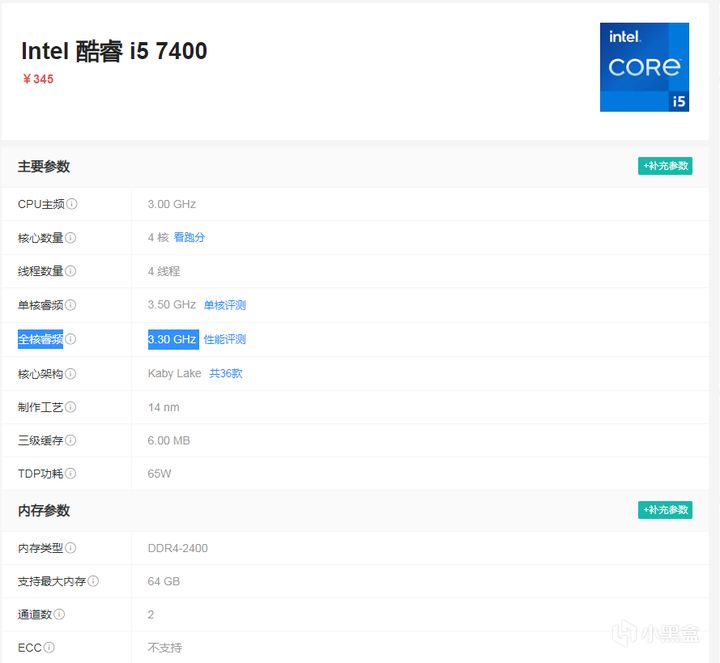This screenshot has width=720, height=663.
Task: Click the 通道数 value 2
Action: point(151,614)
